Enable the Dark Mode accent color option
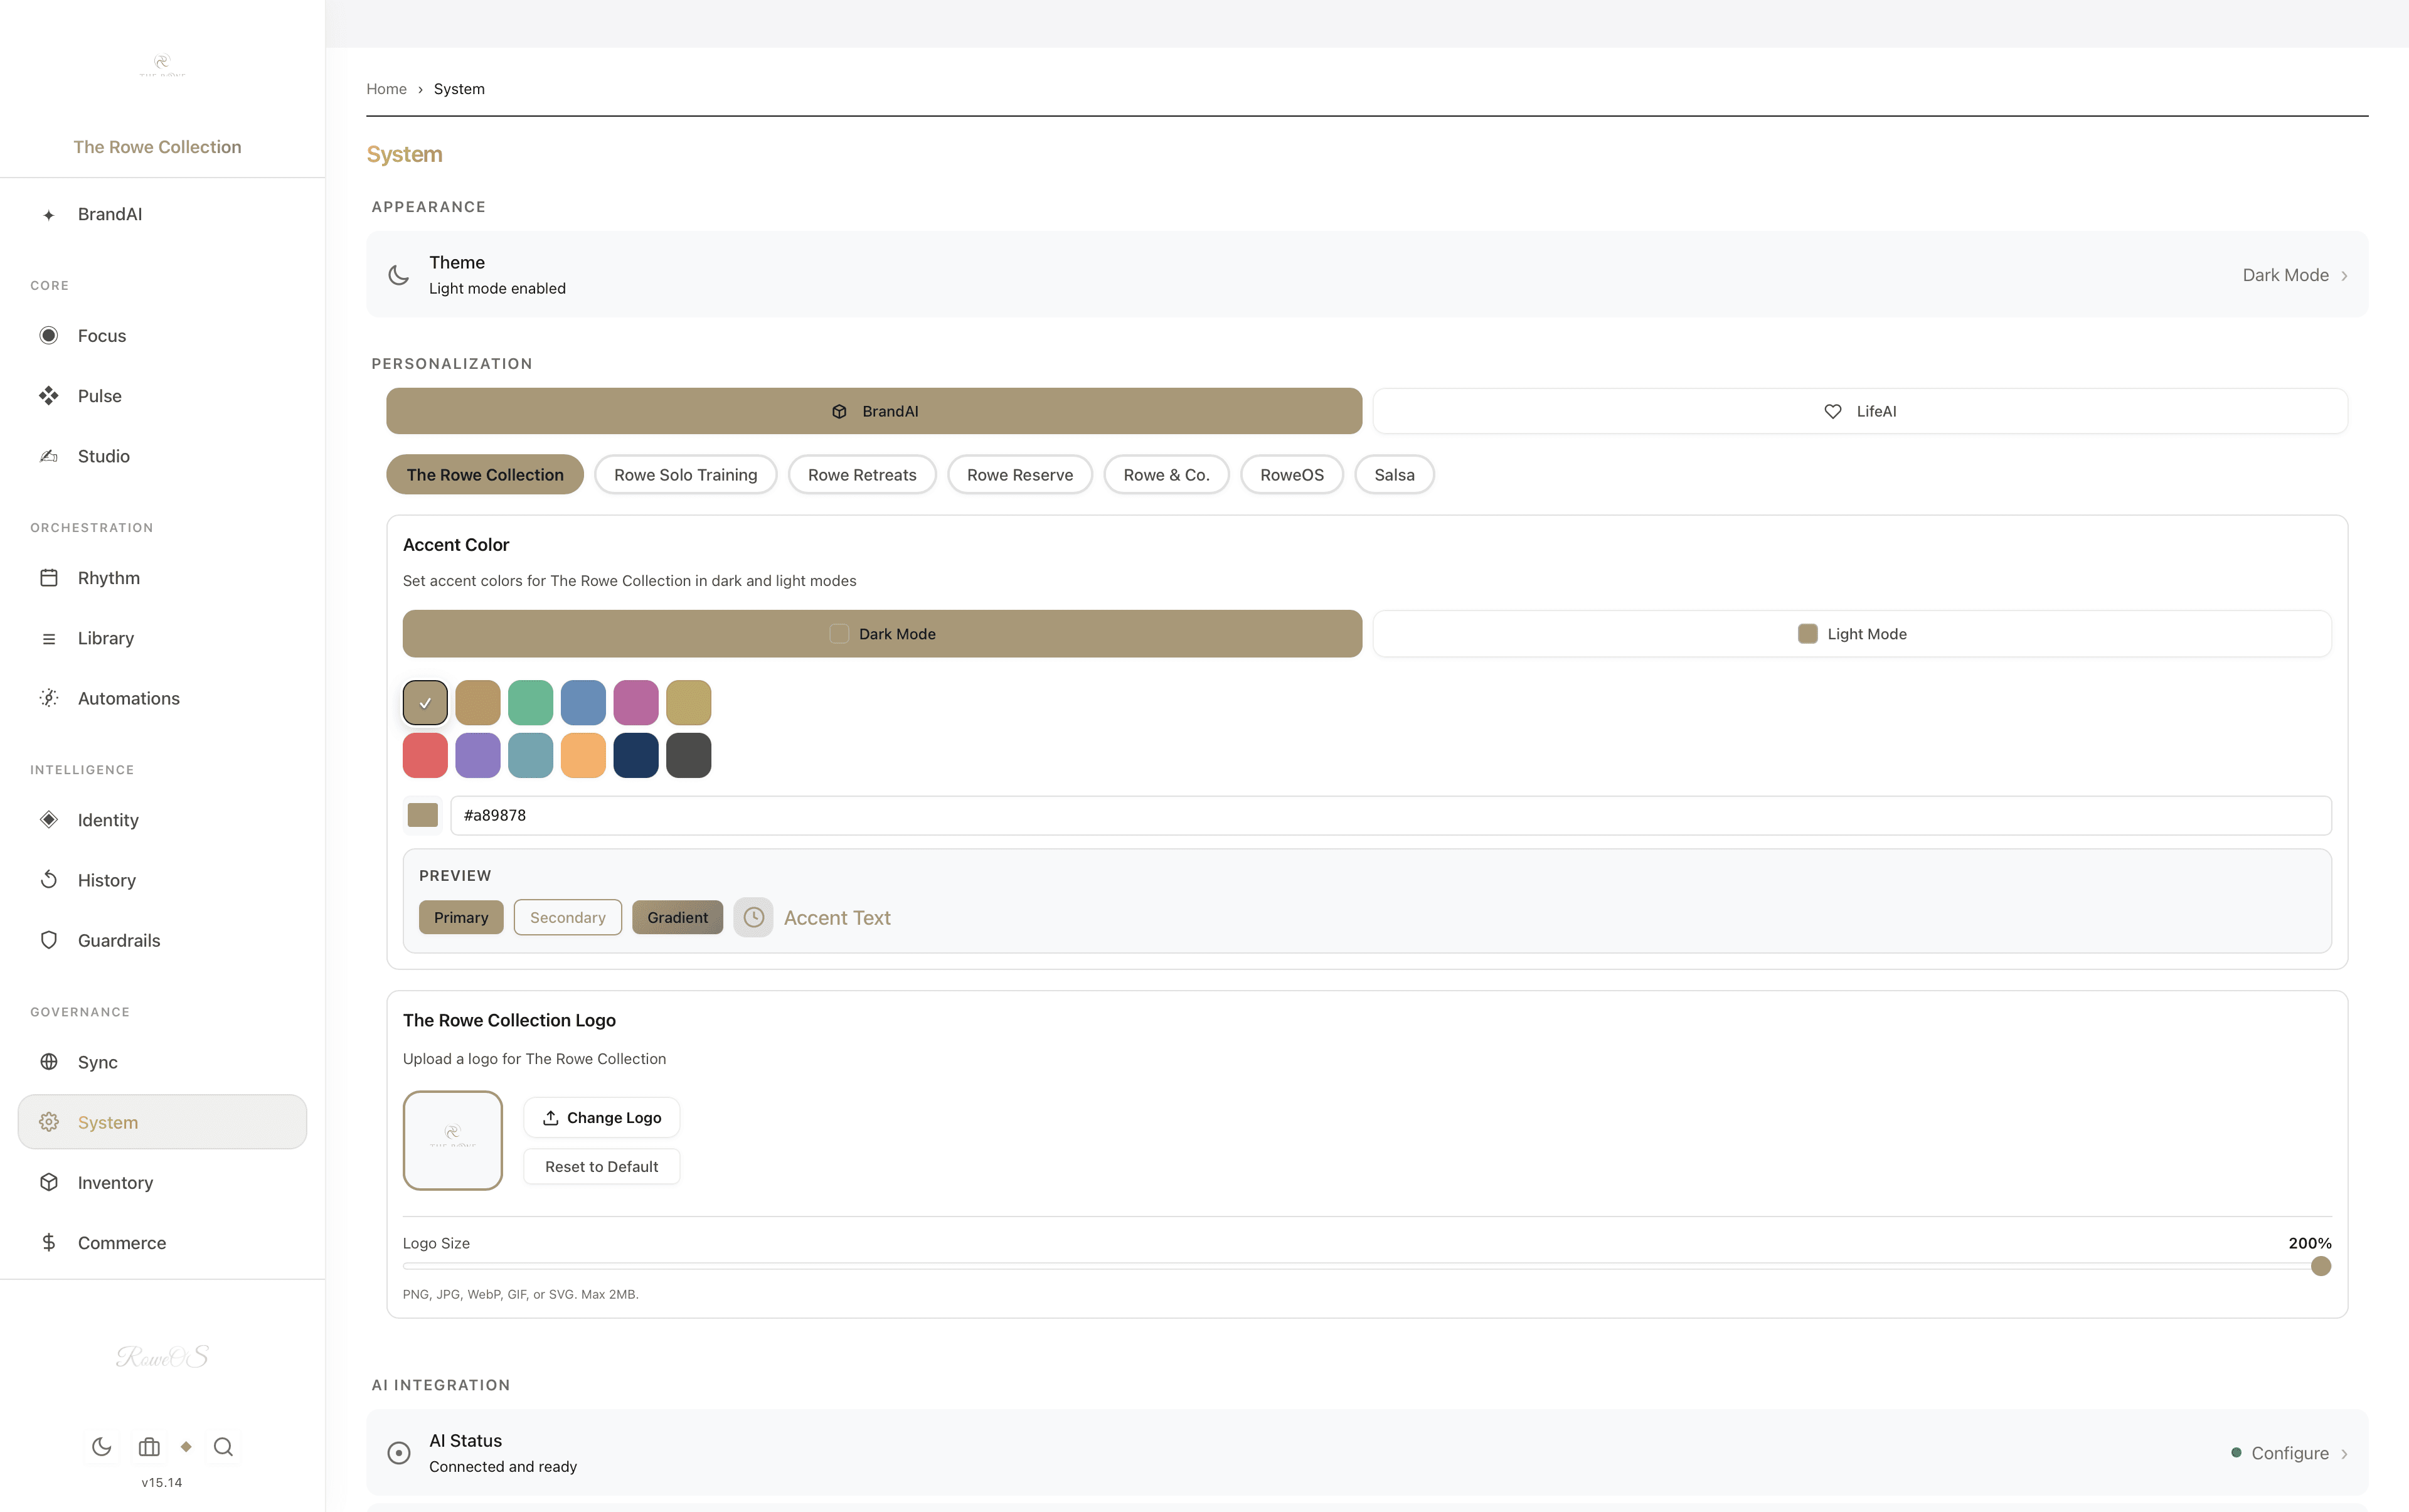Image resolution: width=2409 pixels, height=1512 pixels. tap(881, 633)
